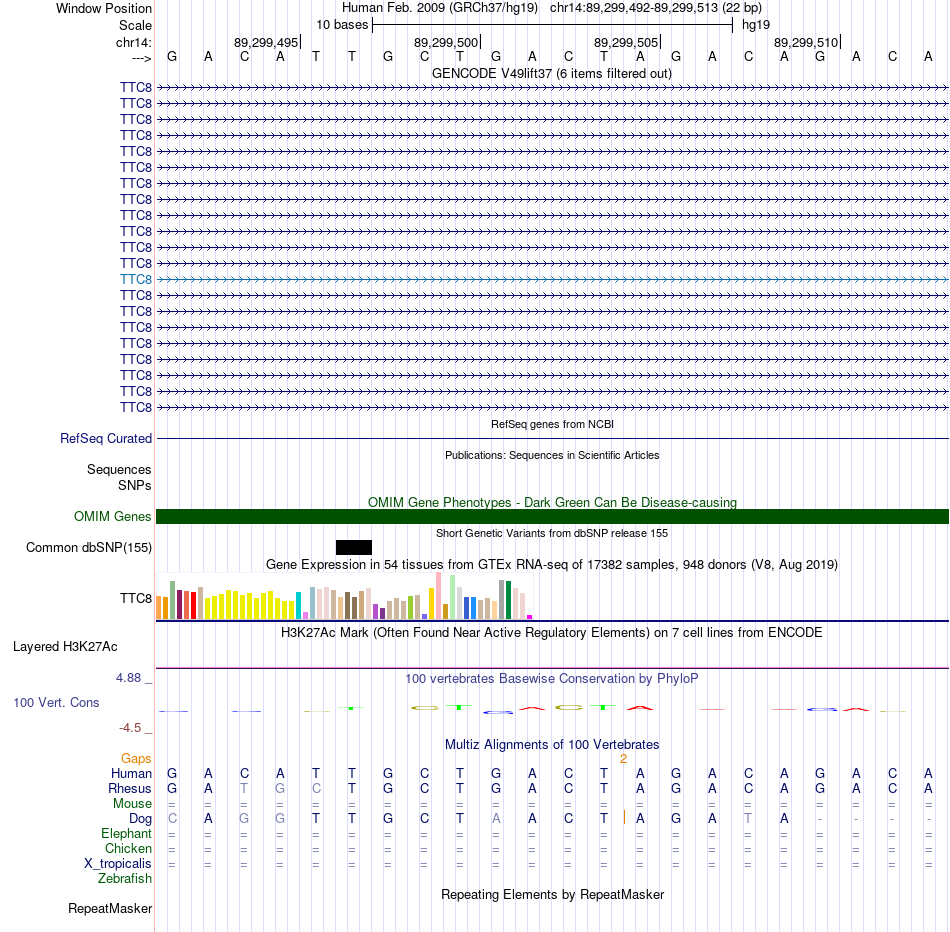The height and width of the screenshot is (932, 950).
Task: Click the '100 Vert. Cons' track label
Action: 56,702
